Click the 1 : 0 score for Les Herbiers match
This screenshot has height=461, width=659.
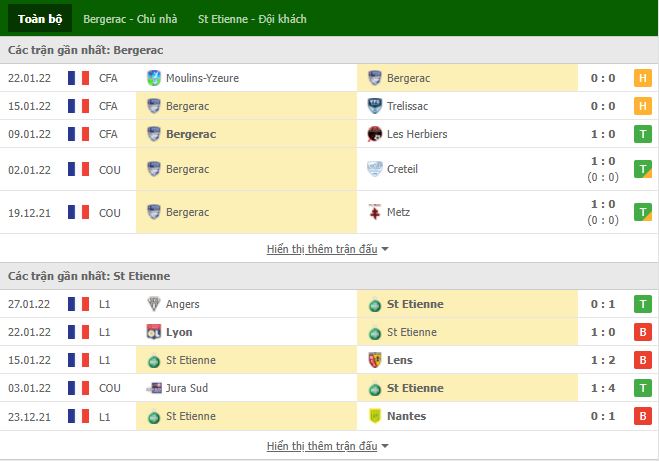[x=603, y=134]
